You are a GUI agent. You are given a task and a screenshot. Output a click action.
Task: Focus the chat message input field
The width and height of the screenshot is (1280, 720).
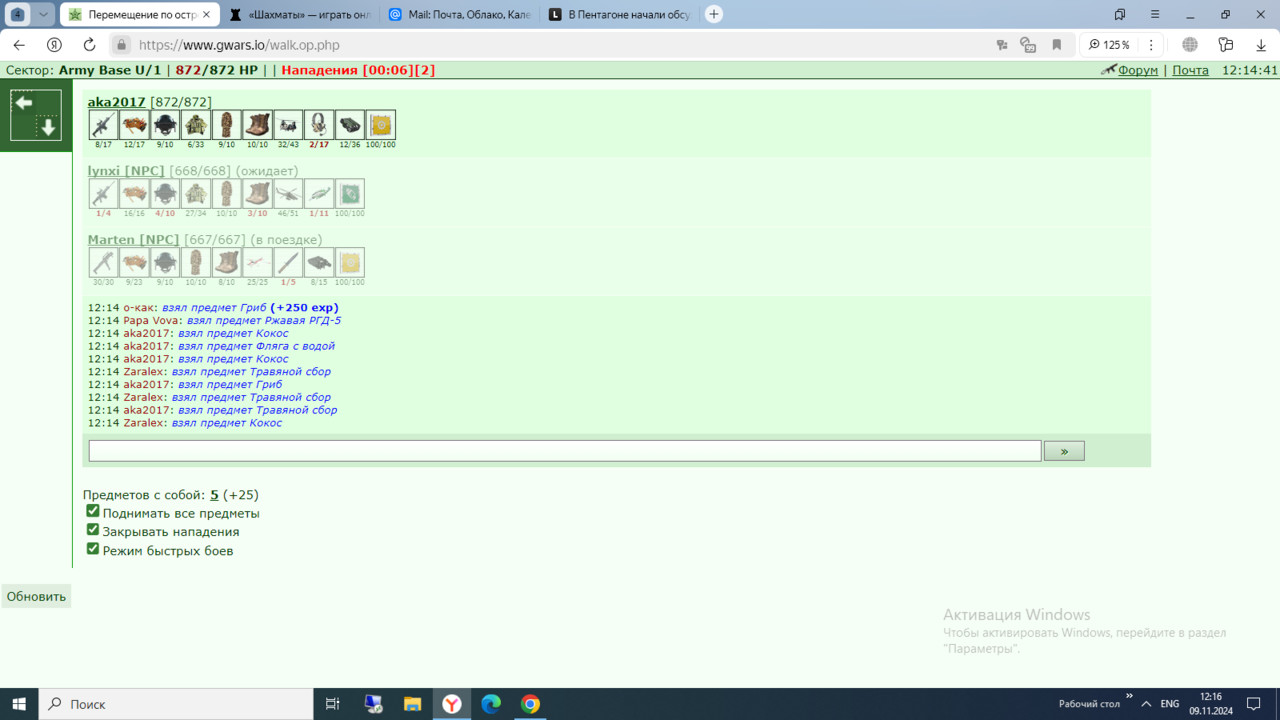(x=565, y=451)
